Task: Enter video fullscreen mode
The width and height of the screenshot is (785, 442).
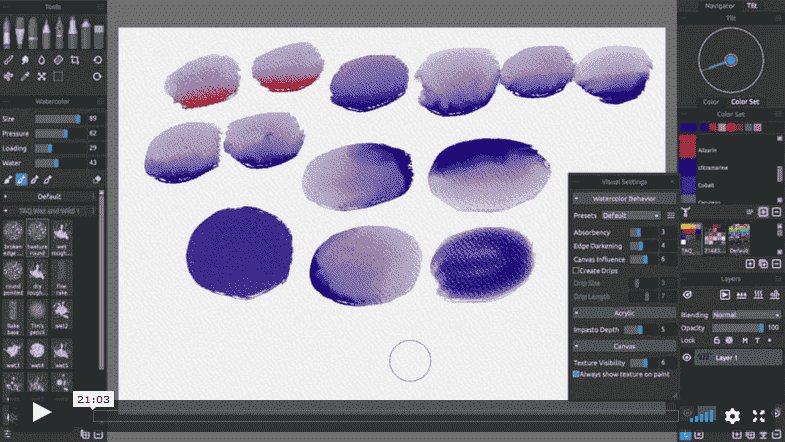Action: tap(758, 415)
